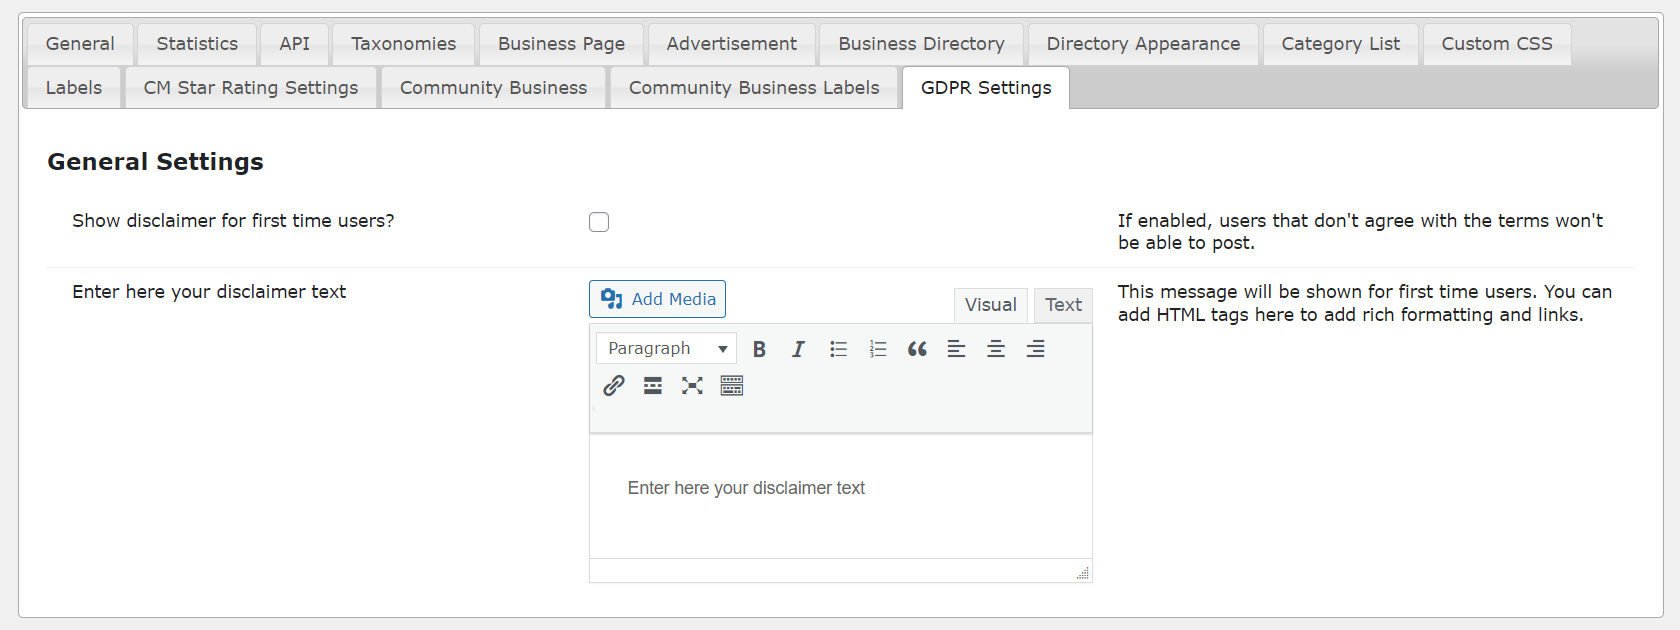Open the Paragraph format dropdown
This screenshot has height=630, width=1680.
[666, 349]
